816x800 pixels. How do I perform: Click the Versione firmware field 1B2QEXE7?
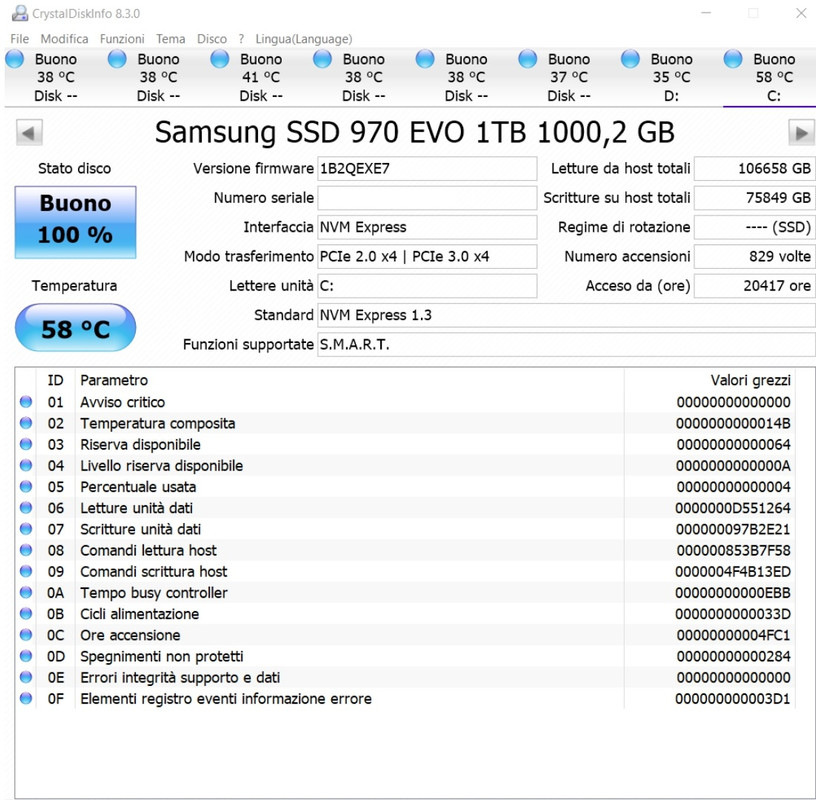click(427, 169)
